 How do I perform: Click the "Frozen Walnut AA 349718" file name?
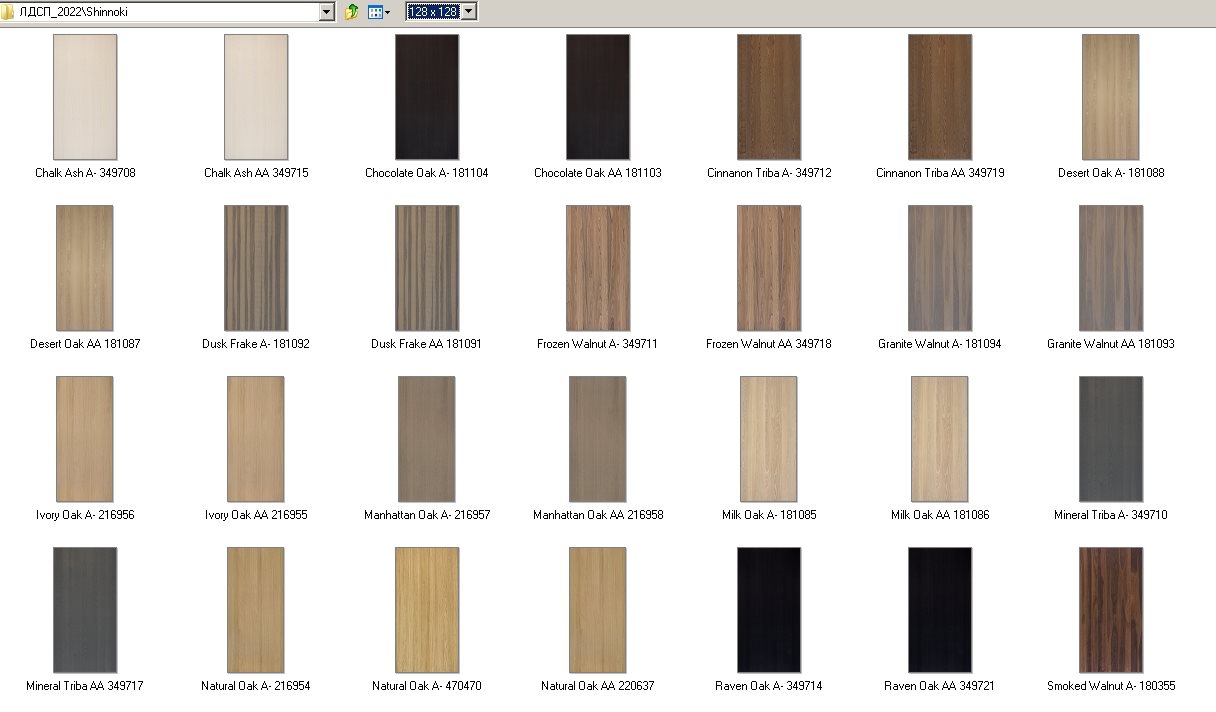(769, 344)
